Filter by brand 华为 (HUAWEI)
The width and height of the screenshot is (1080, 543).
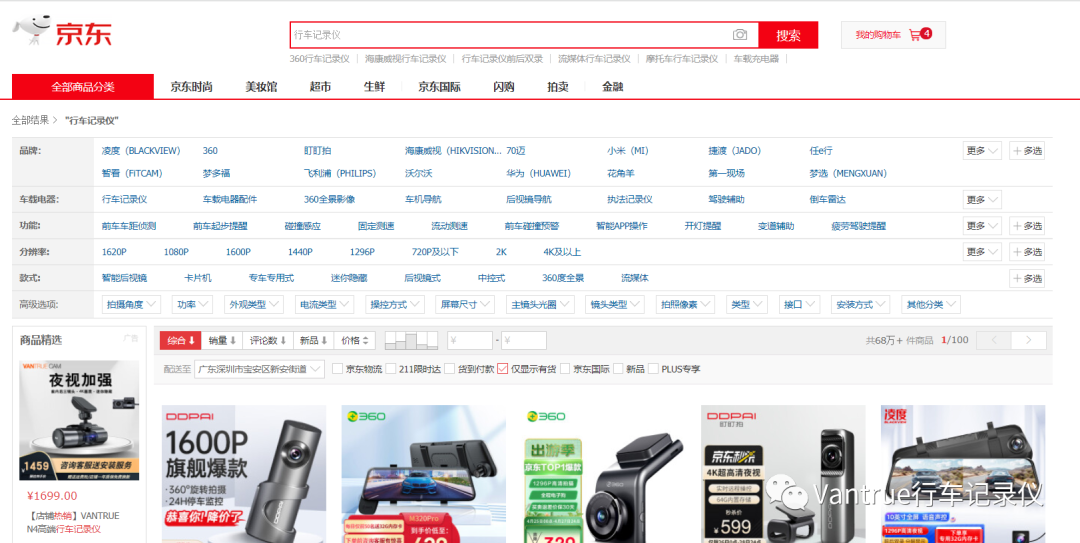pyautogui.click(x=539, y=173)
